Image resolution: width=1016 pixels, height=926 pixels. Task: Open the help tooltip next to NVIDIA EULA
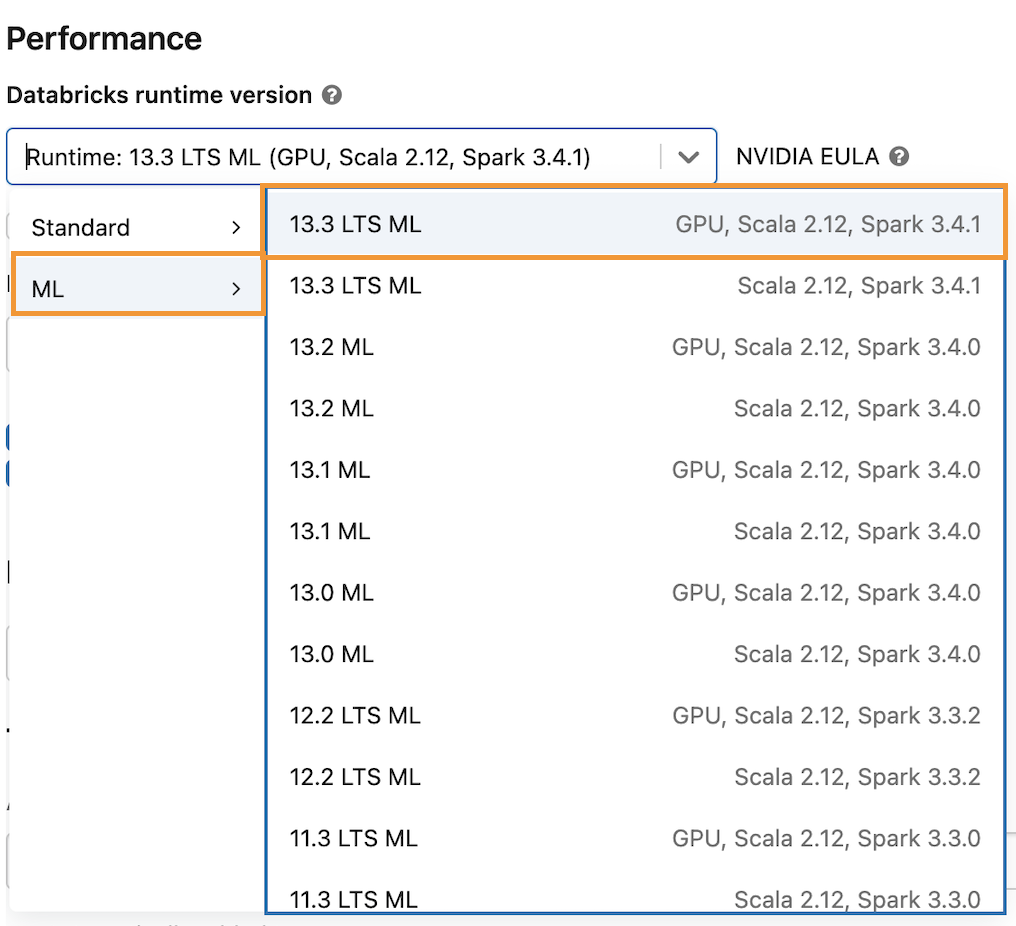[899, 156]
